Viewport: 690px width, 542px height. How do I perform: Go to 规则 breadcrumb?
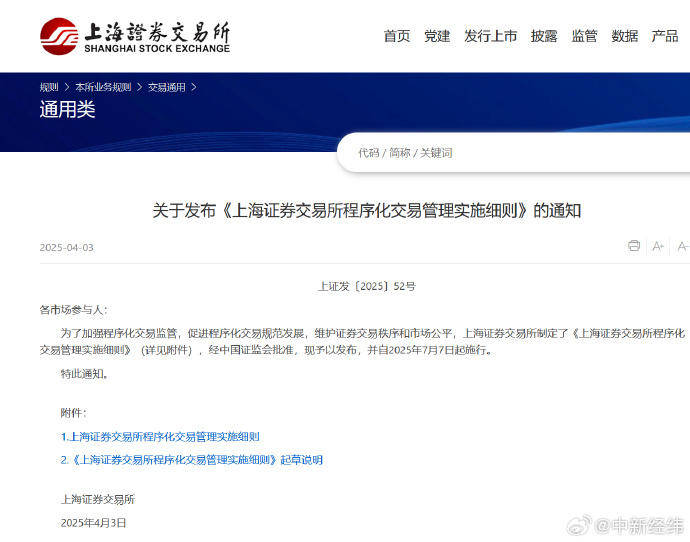coord(49,87)
